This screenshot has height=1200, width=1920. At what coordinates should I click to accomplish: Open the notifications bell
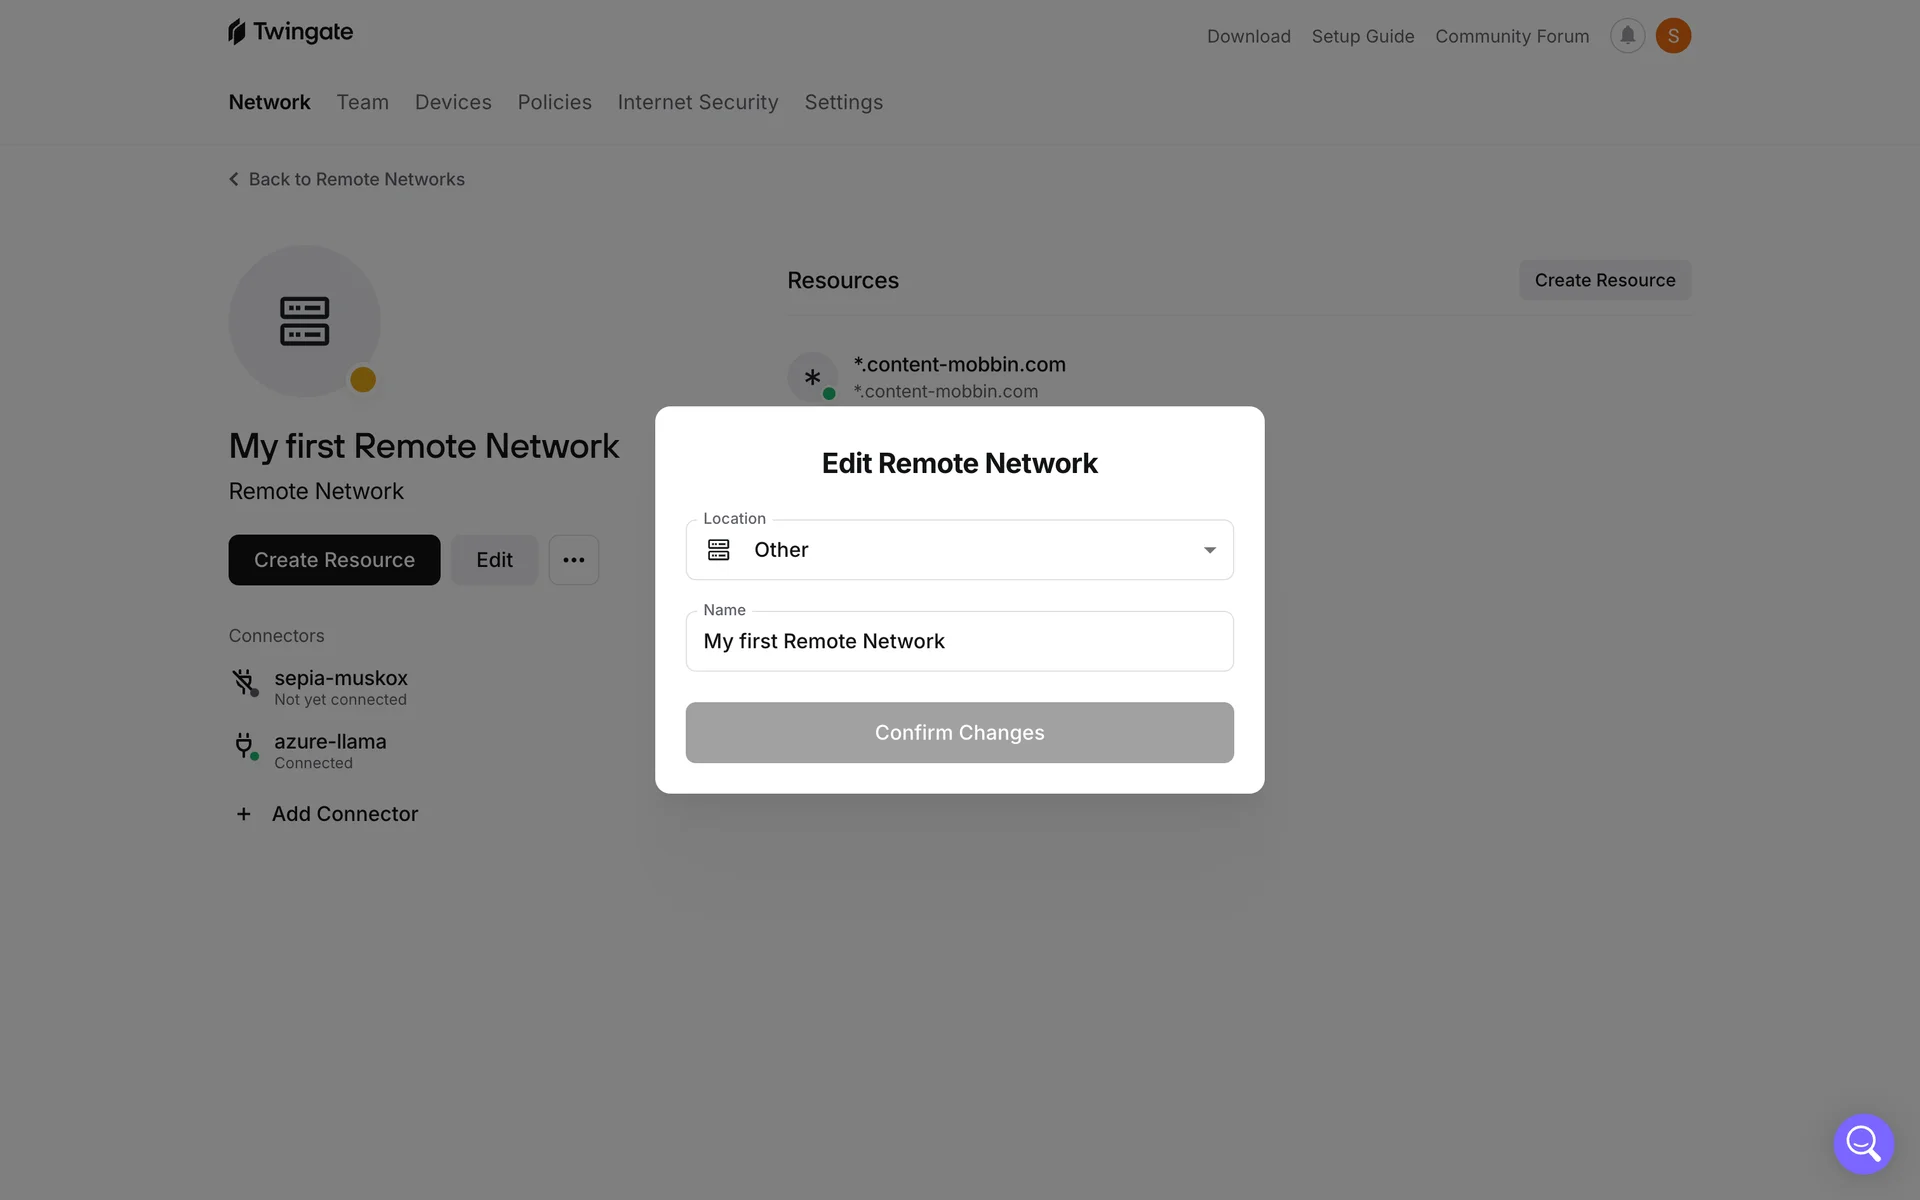pos(1627,36)
